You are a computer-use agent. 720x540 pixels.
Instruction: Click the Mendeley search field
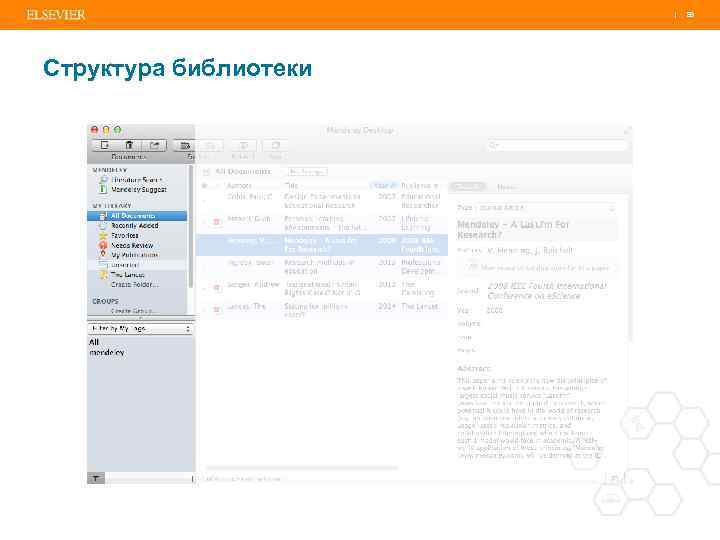click(557, 146)
